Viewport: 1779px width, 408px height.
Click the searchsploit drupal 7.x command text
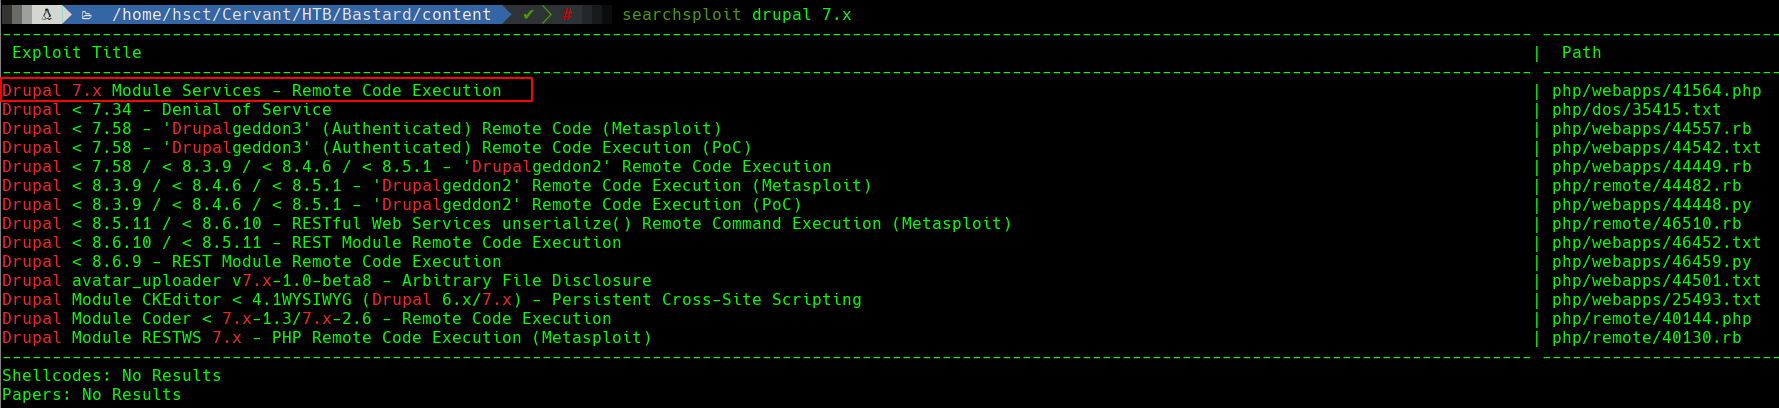point(736,14)
